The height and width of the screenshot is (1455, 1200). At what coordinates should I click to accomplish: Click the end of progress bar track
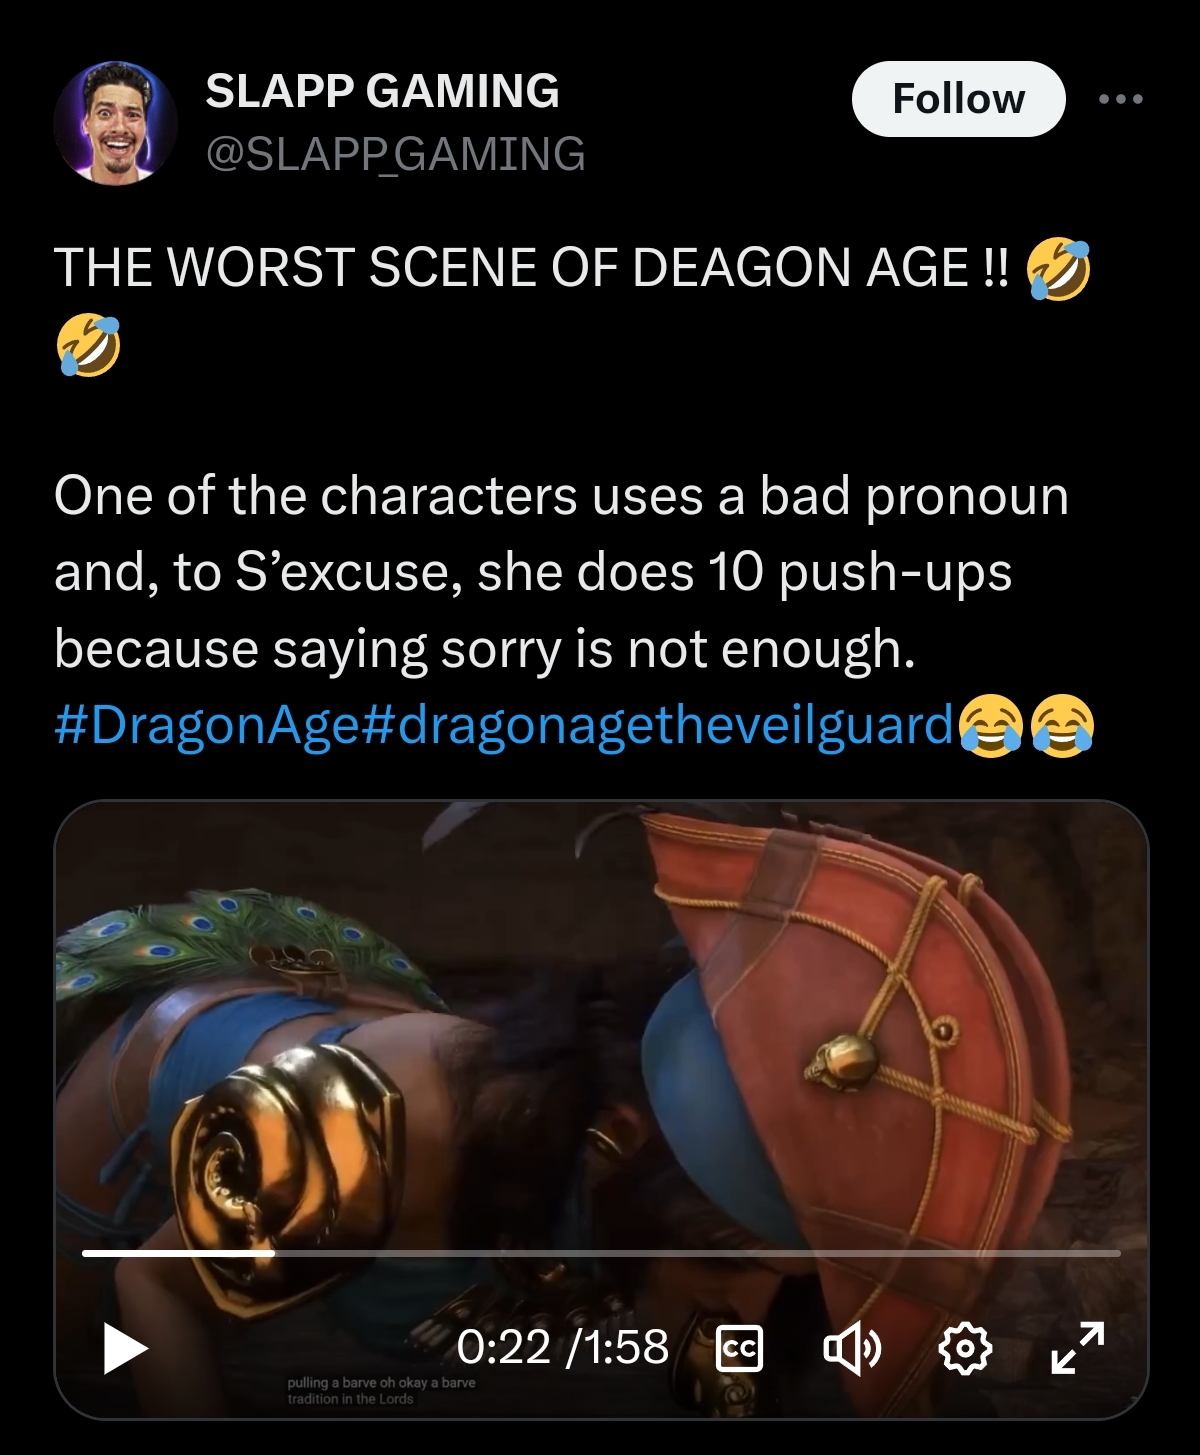[x=1116, y=1253]
